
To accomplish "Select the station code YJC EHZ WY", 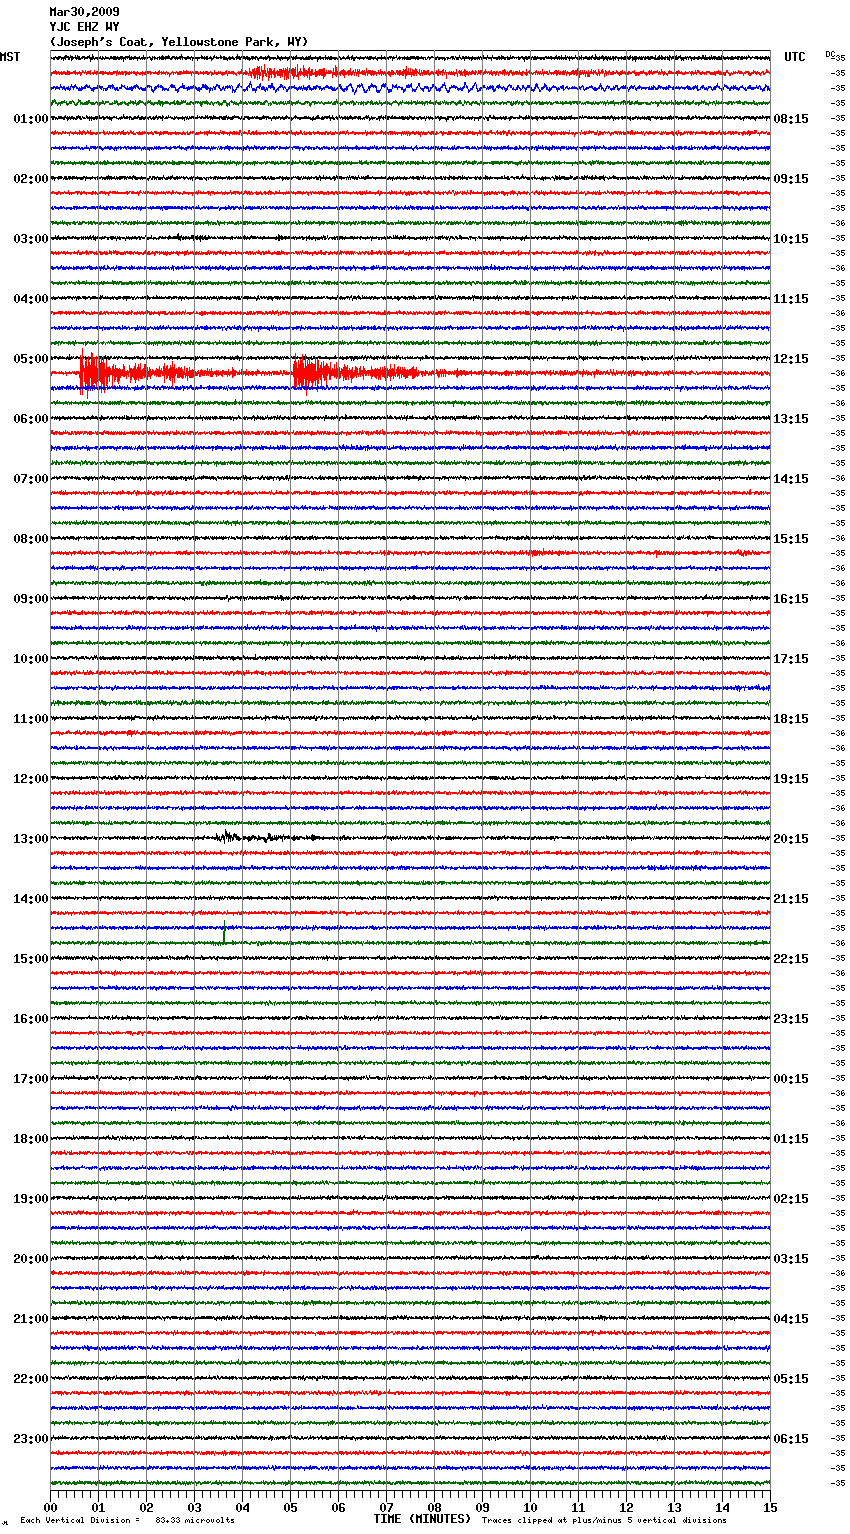I will [x=84, y=27].
